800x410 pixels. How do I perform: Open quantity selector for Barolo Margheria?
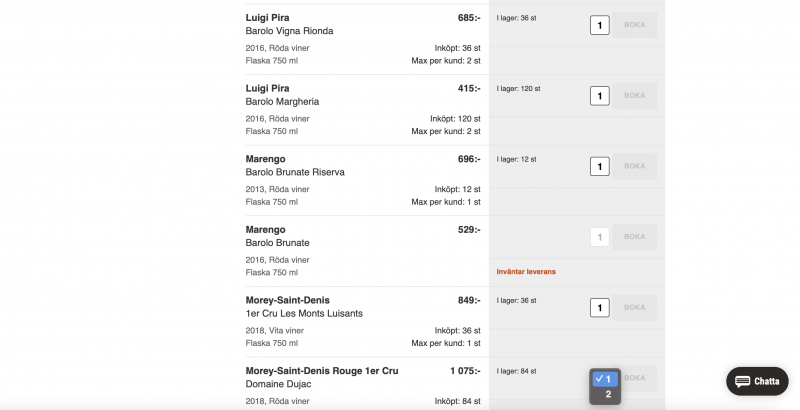click(599, 96)
